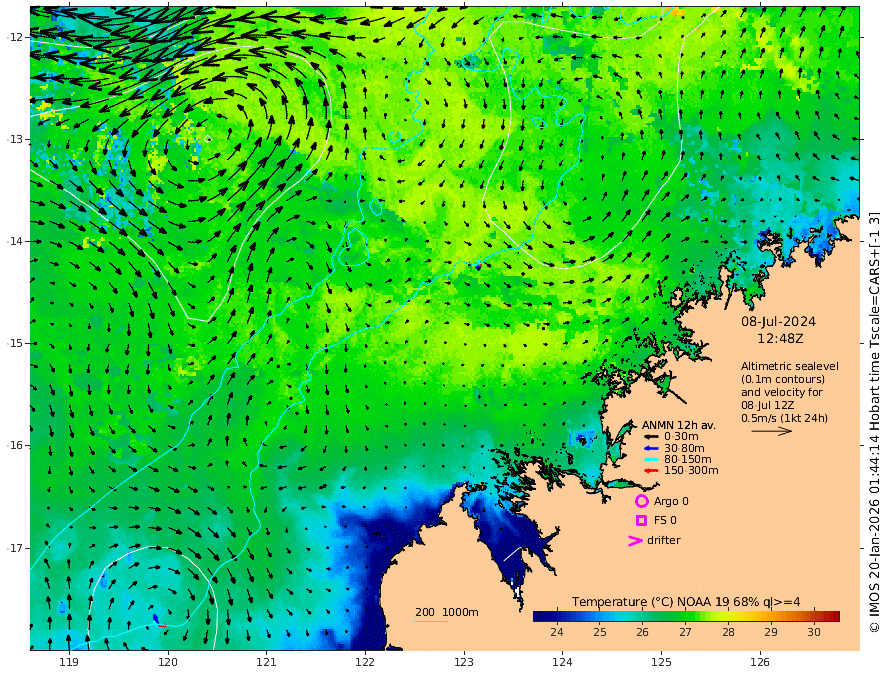Click the red 150-300m arrow legend icon

click(x=650, y=470)
